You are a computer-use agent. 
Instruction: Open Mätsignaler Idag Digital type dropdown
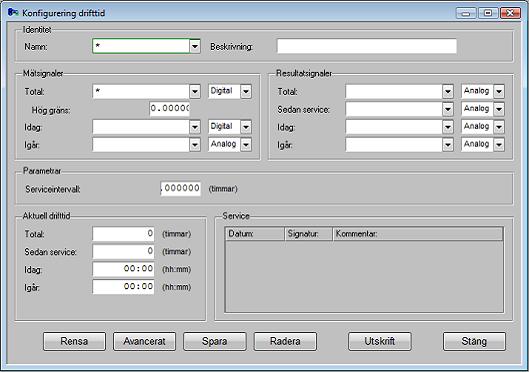point(246,127)
